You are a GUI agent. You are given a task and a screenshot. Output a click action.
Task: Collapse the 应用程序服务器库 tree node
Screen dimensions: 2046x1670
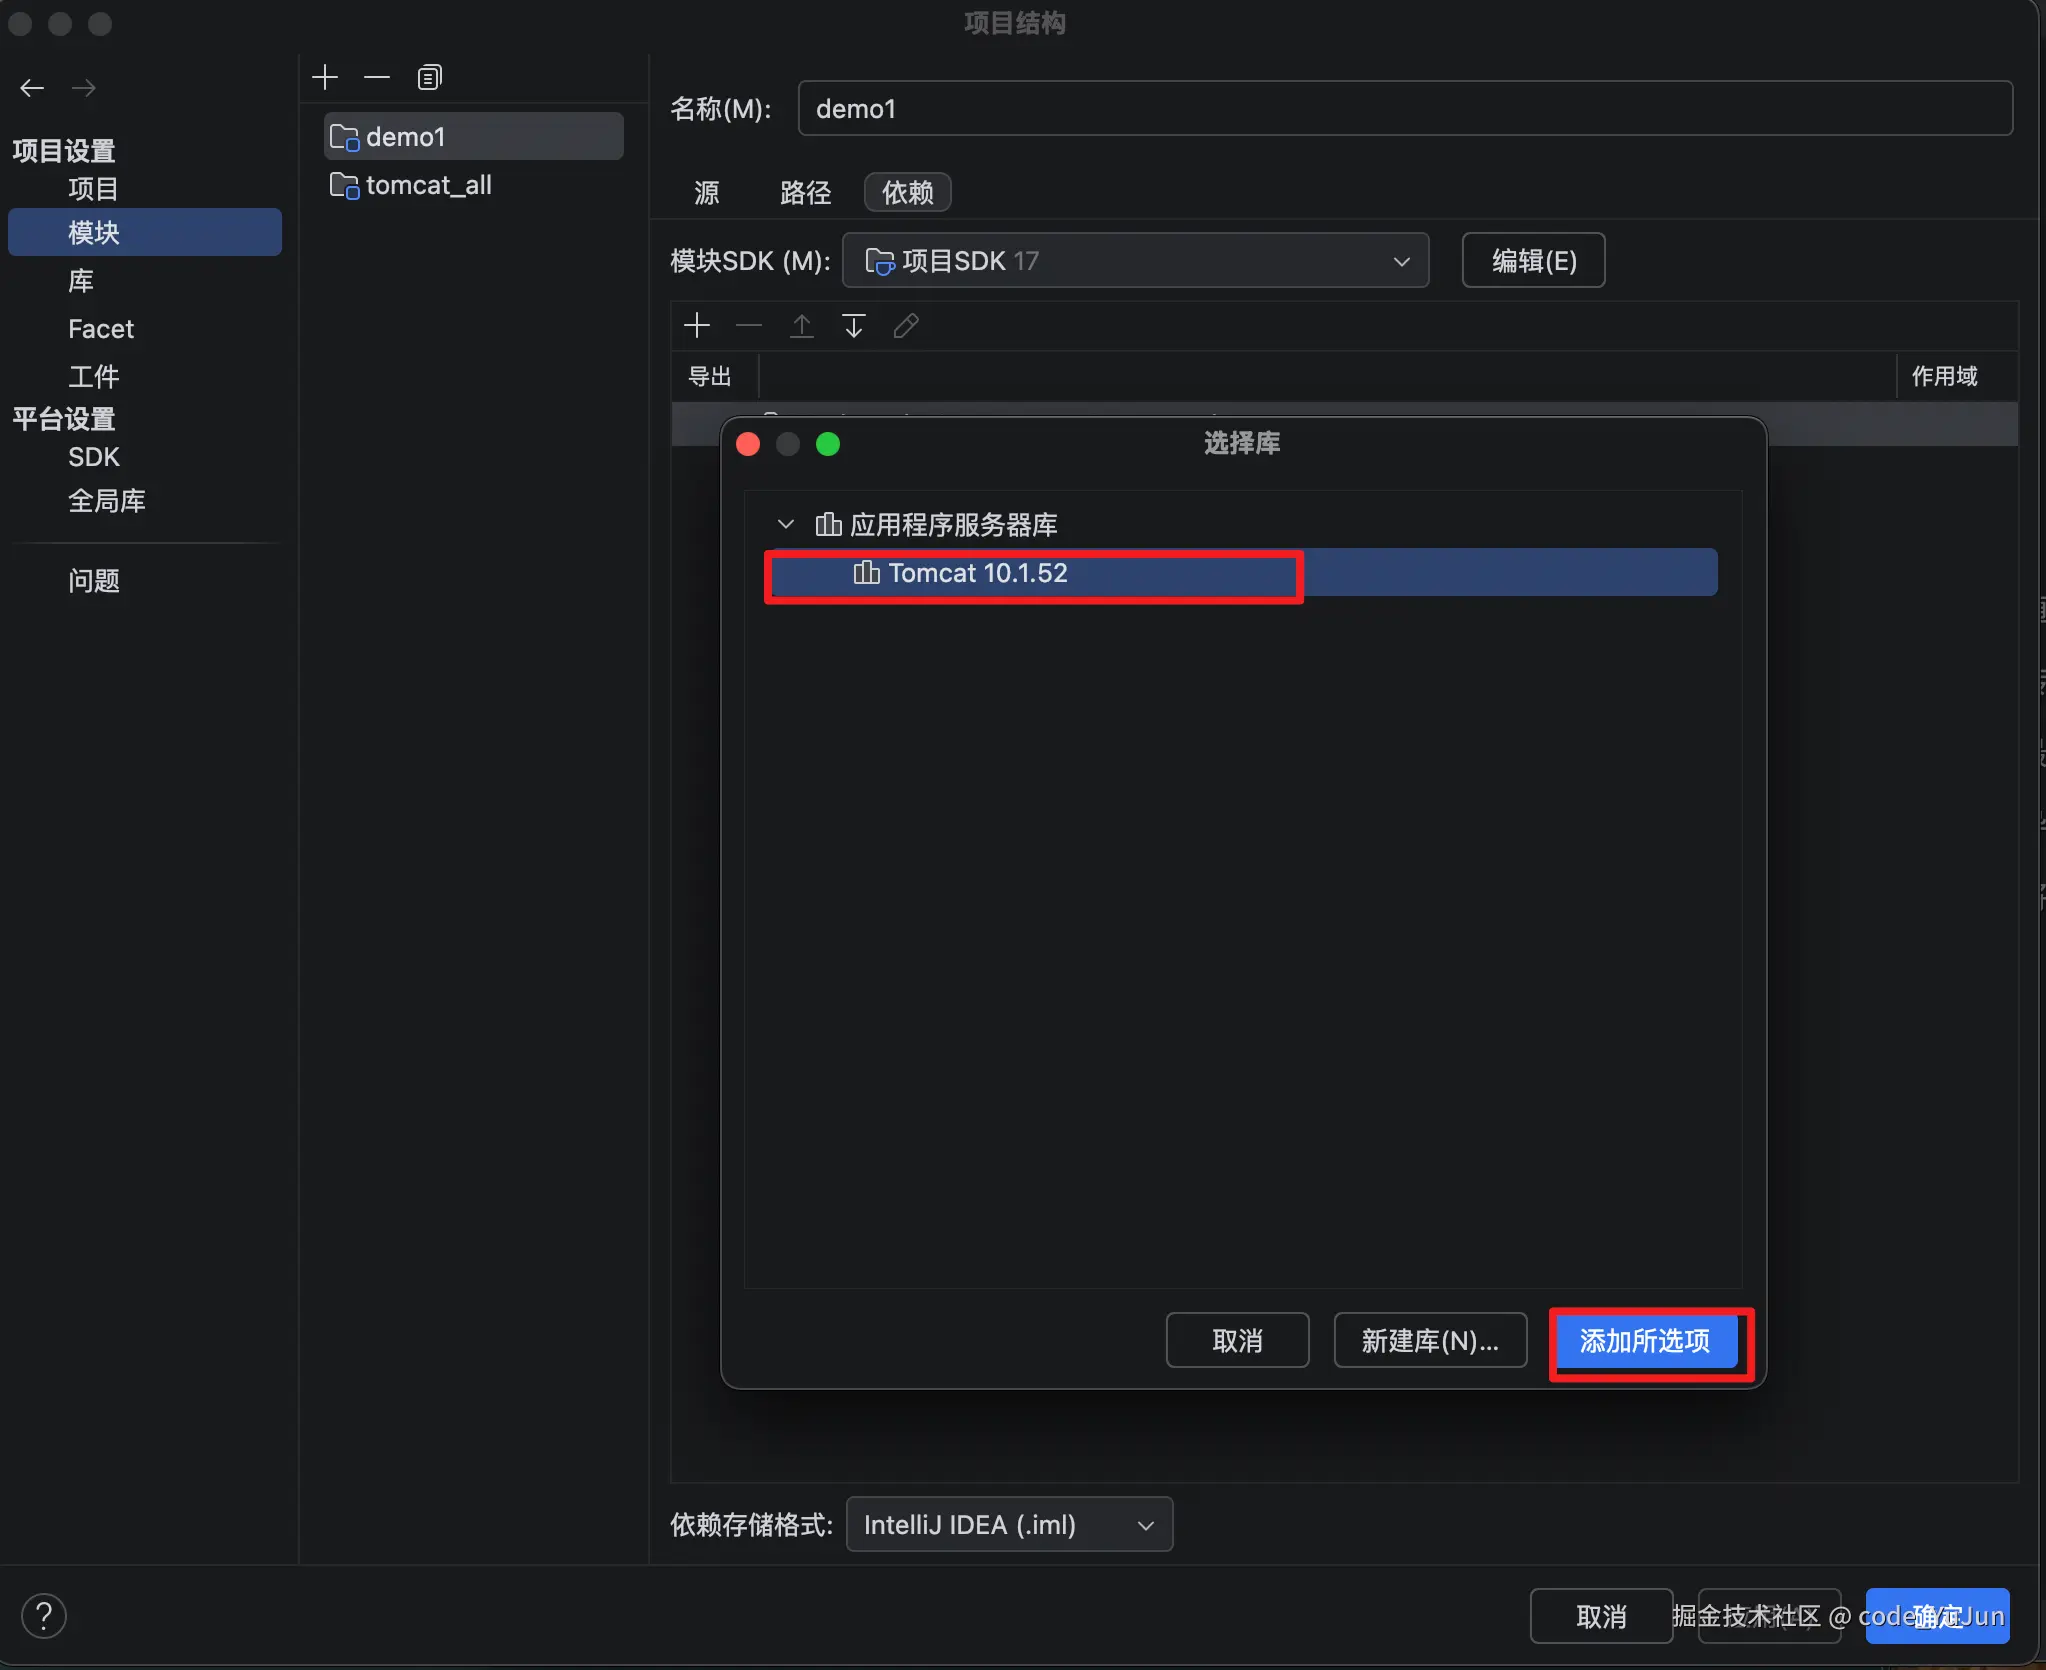click(x=786, y=524)
